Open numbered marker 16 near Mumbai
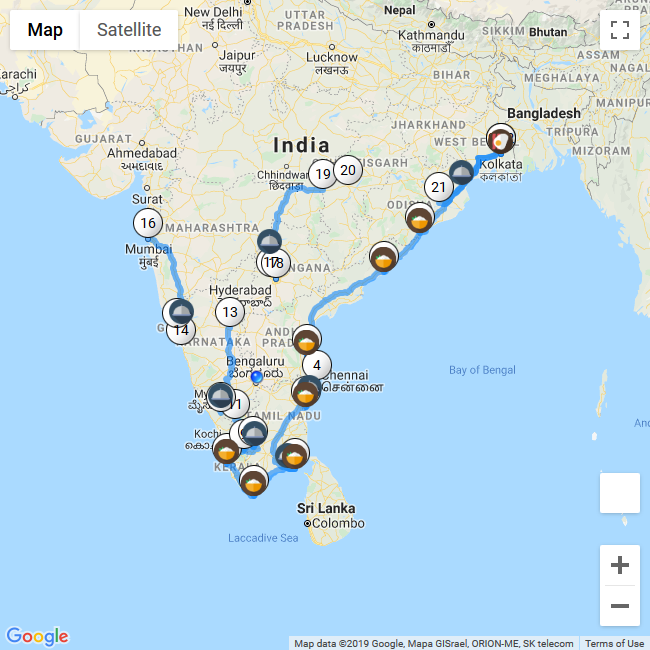This screenshot has width=650, height=650. pyautogui.click(x=148, y=223)
